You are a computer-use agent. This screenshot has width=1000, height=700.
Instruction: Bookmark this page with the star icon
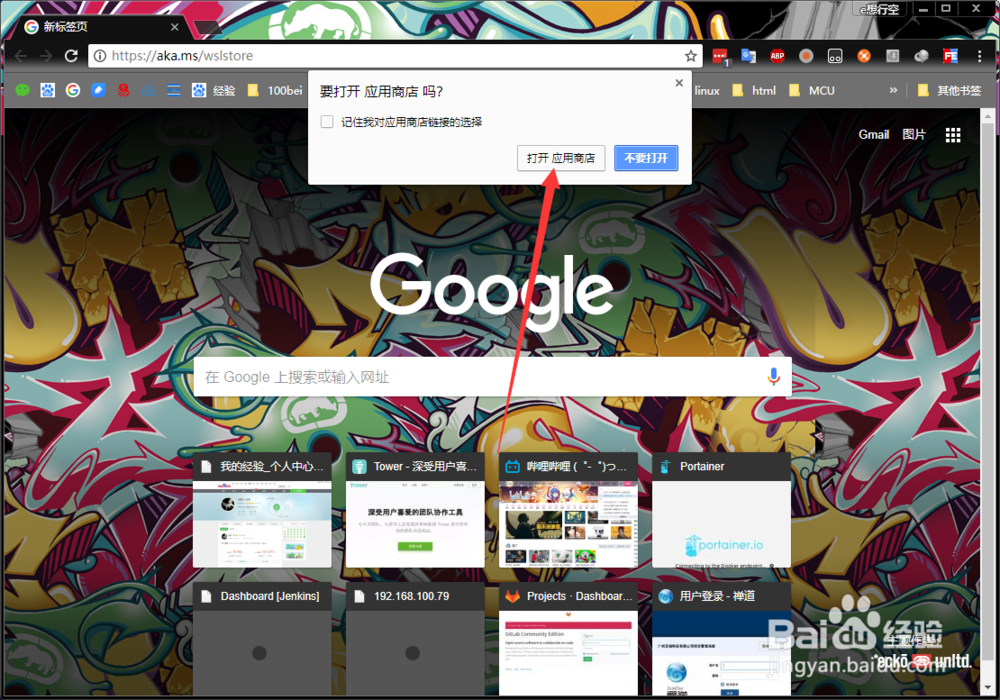(691, 56)
